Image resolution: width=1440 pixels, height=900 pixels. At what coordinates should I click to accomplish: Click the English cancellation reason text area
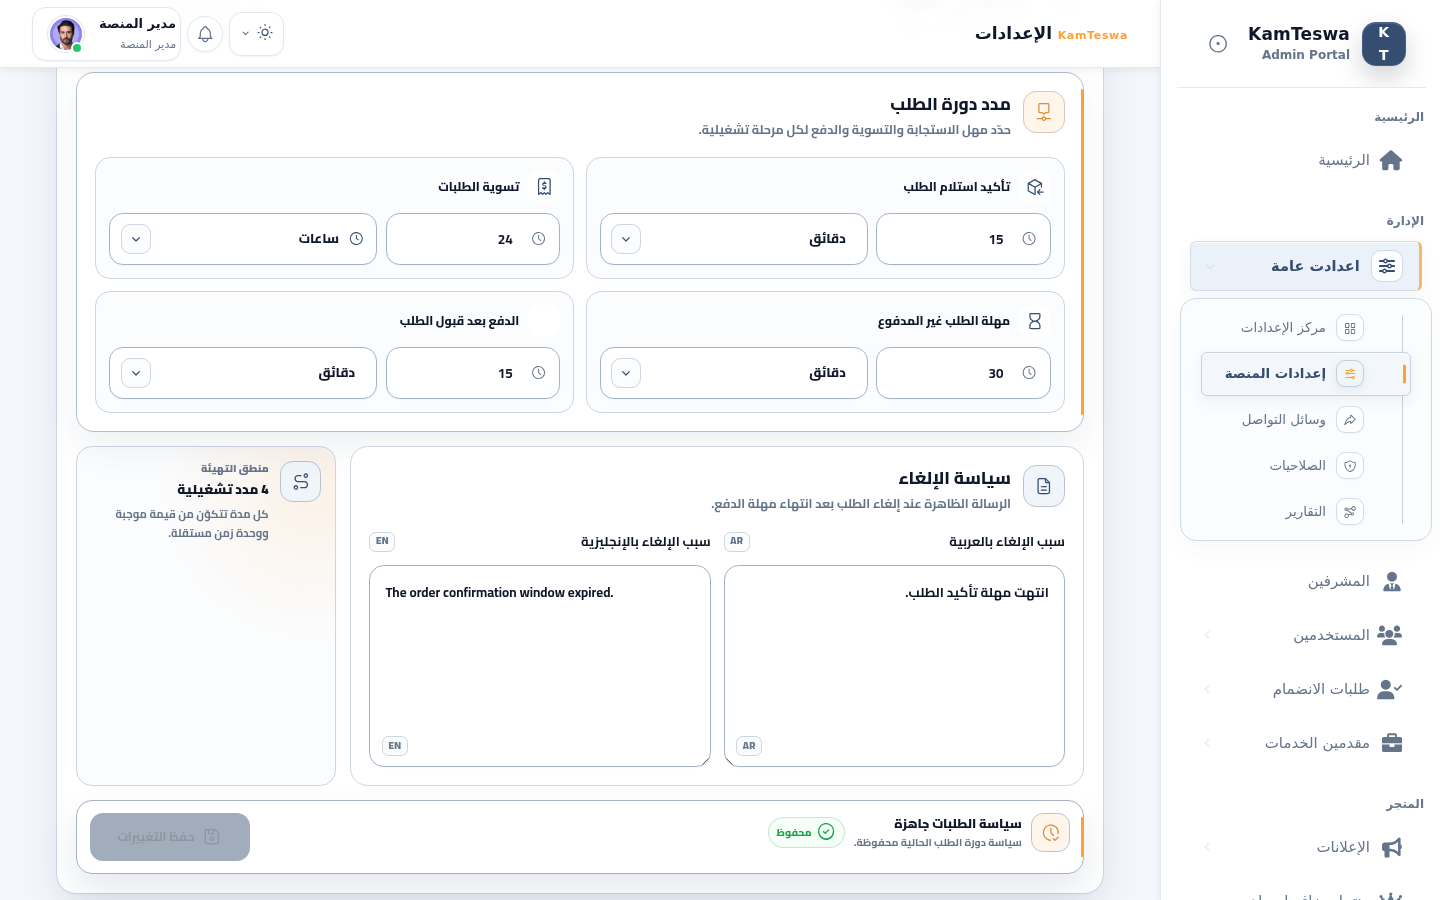pyautogui.click(x=540, y=666)
